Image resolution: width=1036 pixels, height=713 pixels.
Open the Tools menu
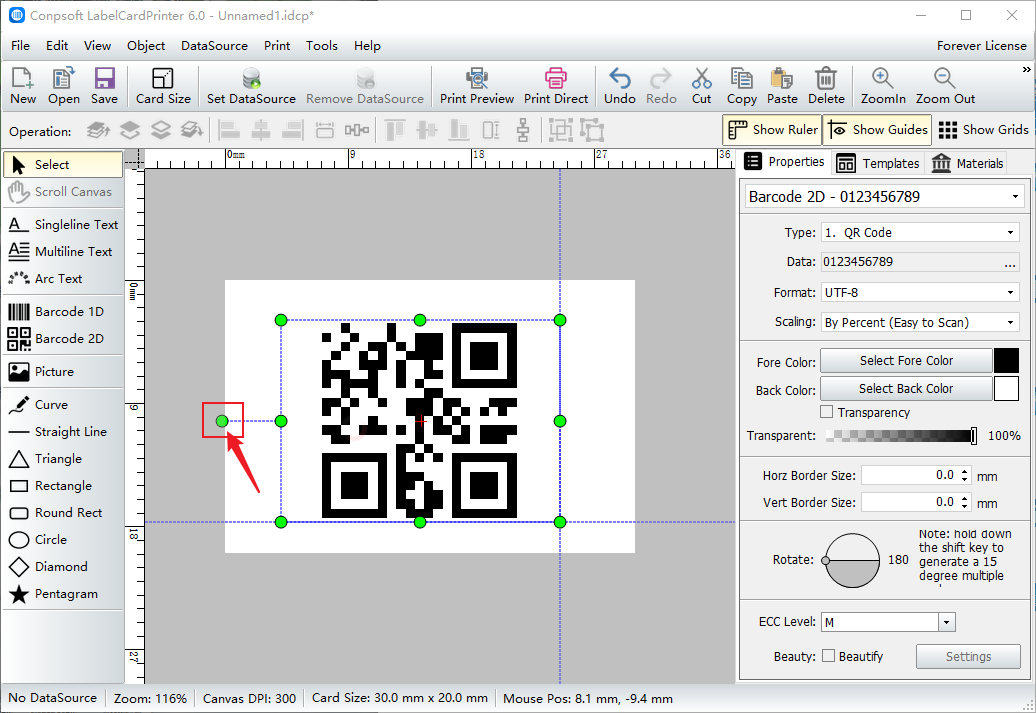(322, 46)
